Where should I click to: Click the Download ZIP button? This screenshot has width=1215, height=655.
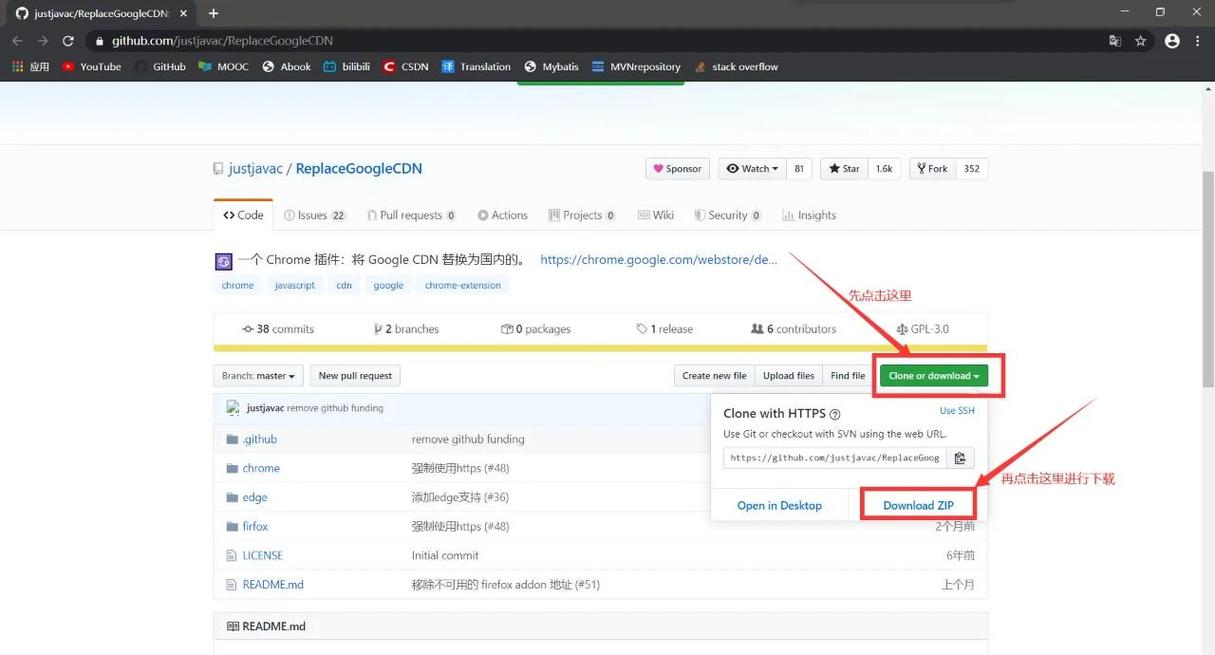[918, 505]
